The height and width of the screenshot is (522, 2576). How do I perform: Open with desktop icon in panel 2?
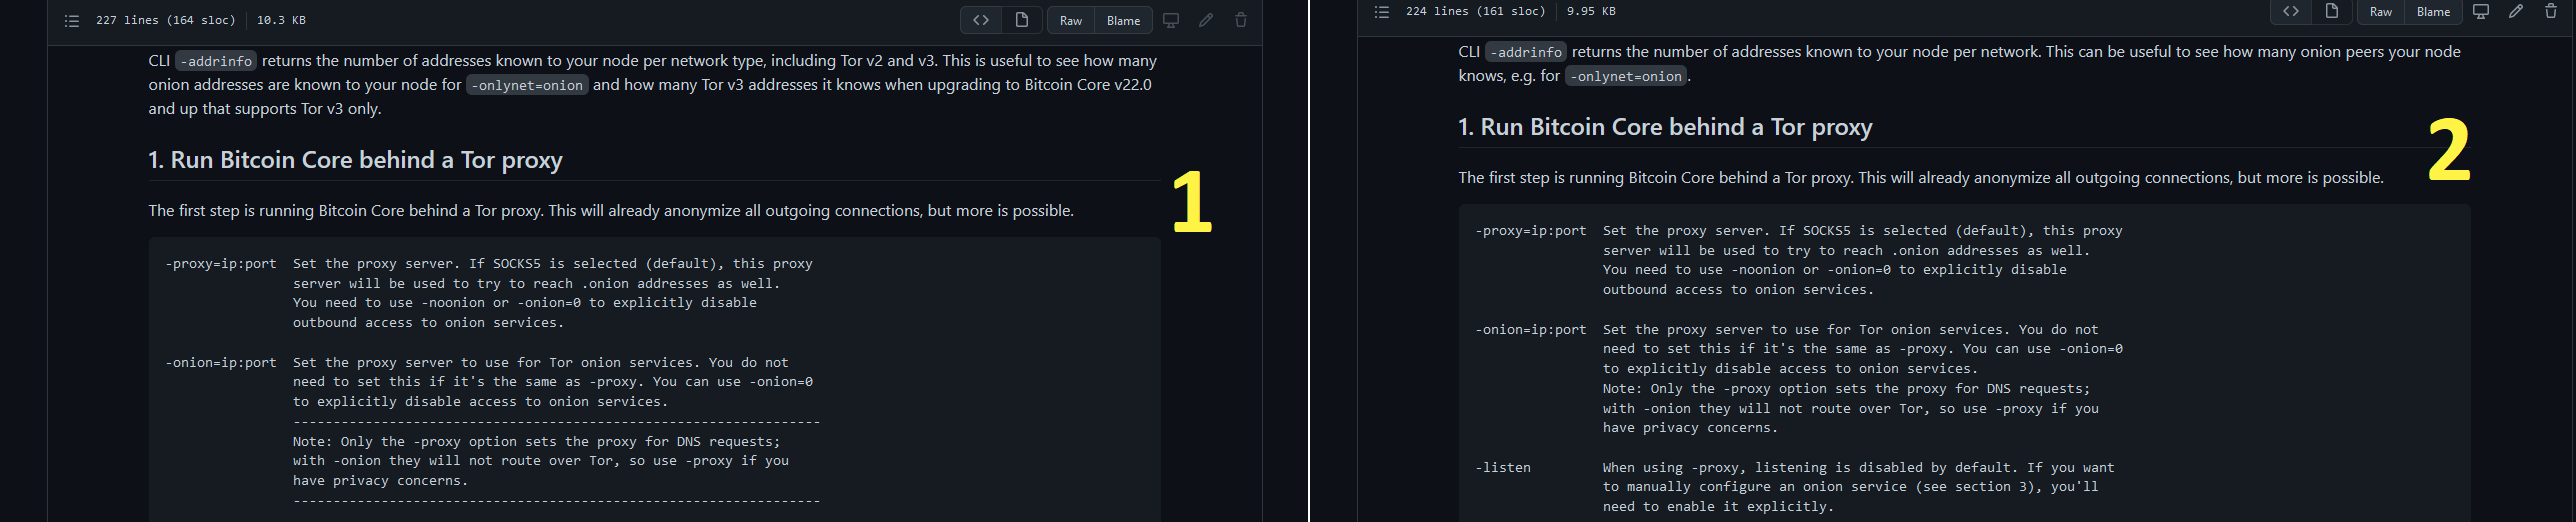(x=2481, y=11)
